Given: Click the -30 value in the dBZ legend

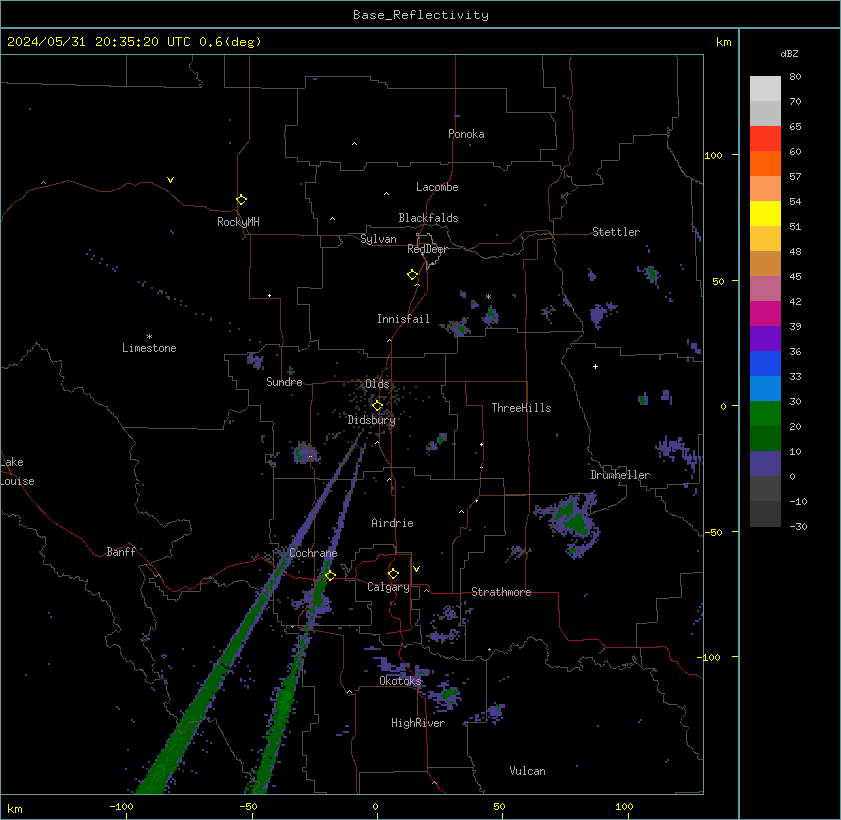Looking at the screenshot, I should [798, 527].
